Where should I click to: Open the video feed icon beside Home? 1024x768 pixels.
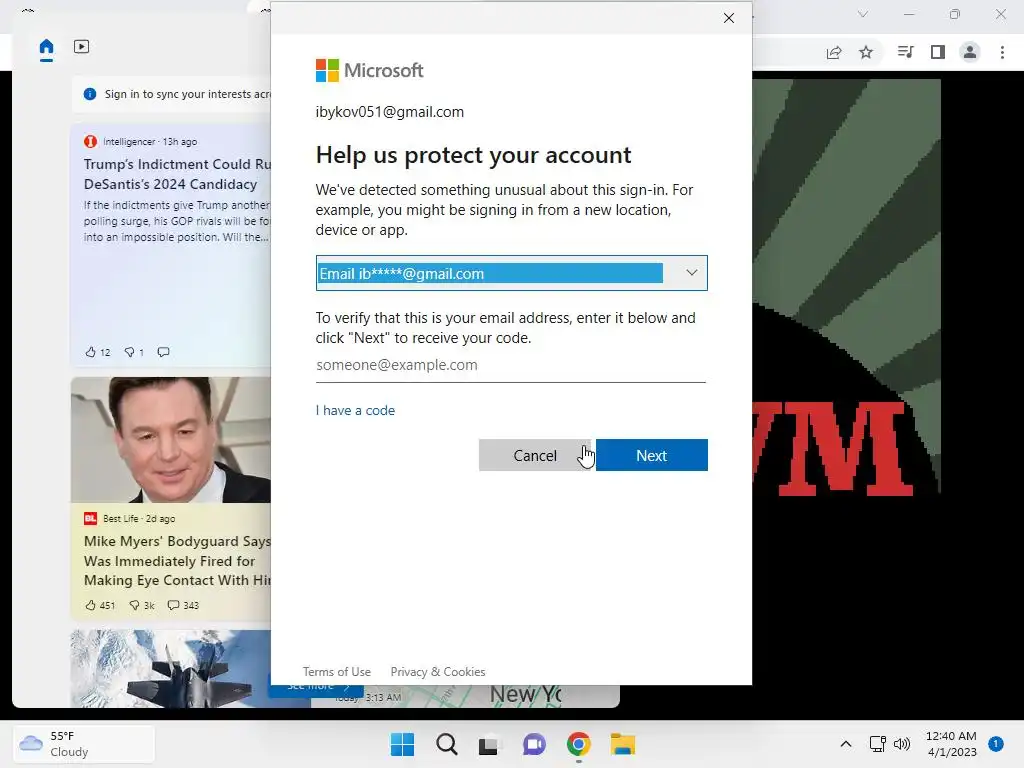pyautogui.click(x=82, y=47)
